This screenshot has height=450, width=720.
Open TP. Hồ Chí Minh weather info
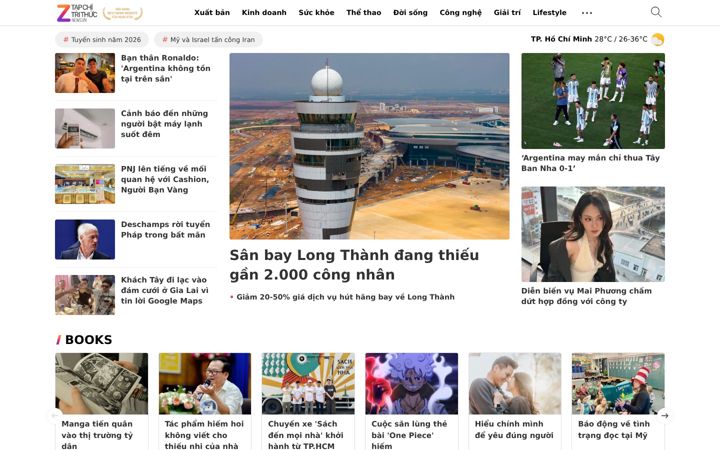coord(589,39)
